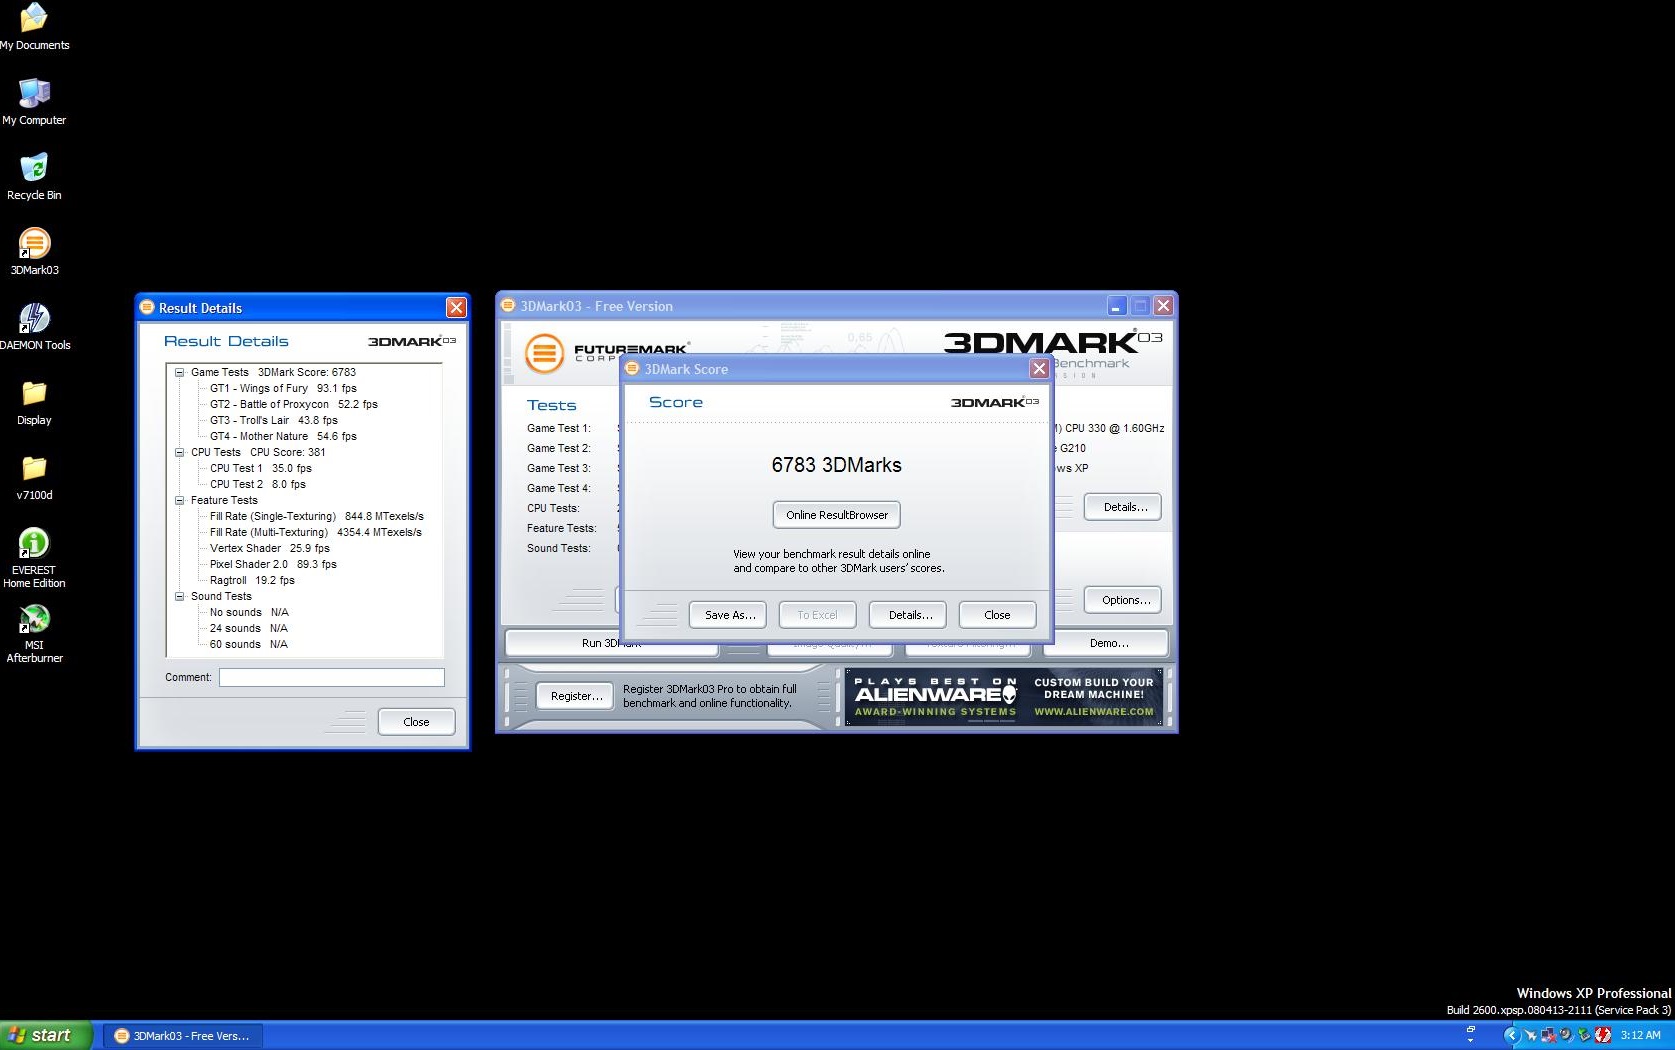Show hidden tray icons with arrow

click(1512, 1035)
